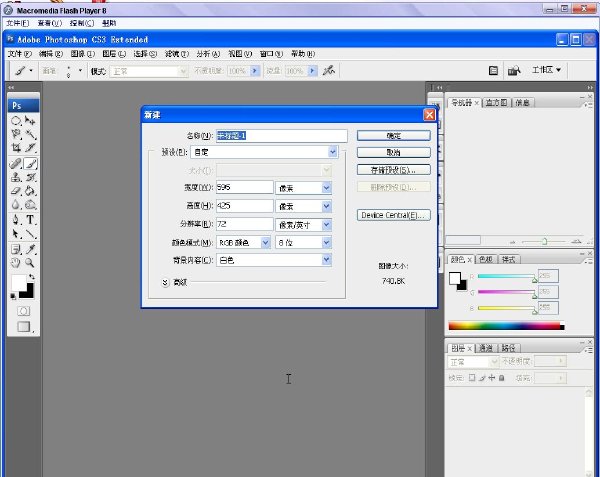The image size is (600, 477).
Task: Toggle lock image pixels in Layers panel
Action: tap(482, 378)
